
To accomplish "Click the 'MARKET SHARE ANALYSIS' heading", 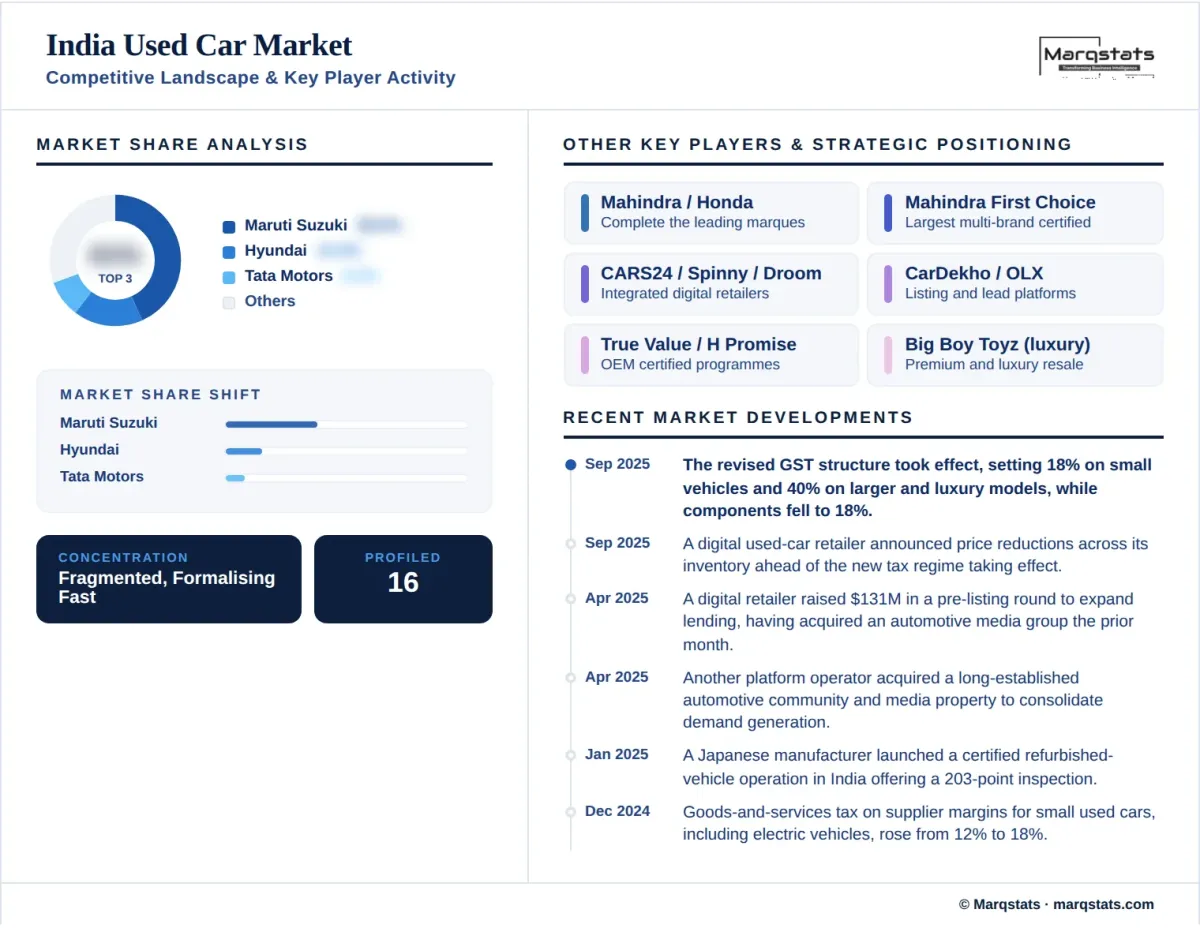I will tap(172, 144).
